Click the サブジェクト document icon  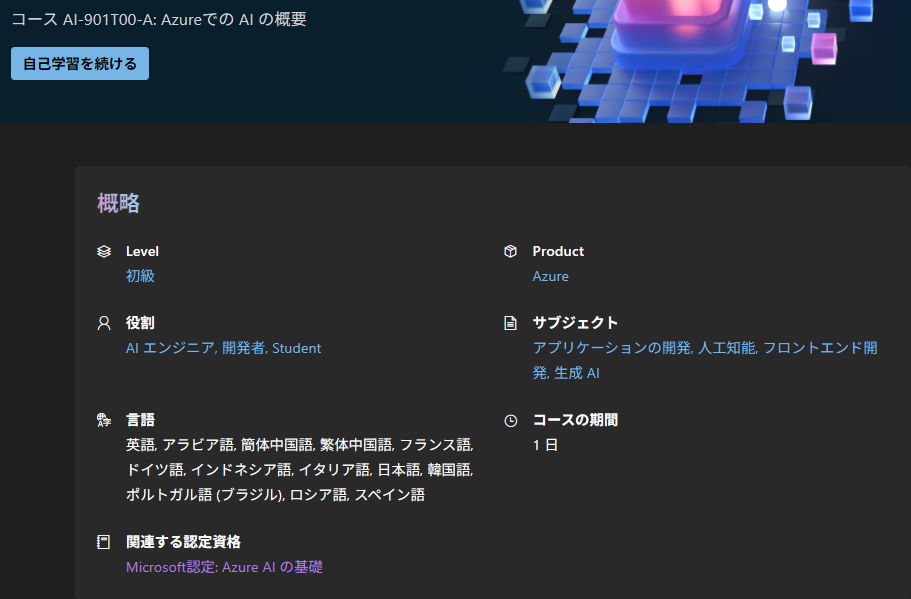pos(510,323)
